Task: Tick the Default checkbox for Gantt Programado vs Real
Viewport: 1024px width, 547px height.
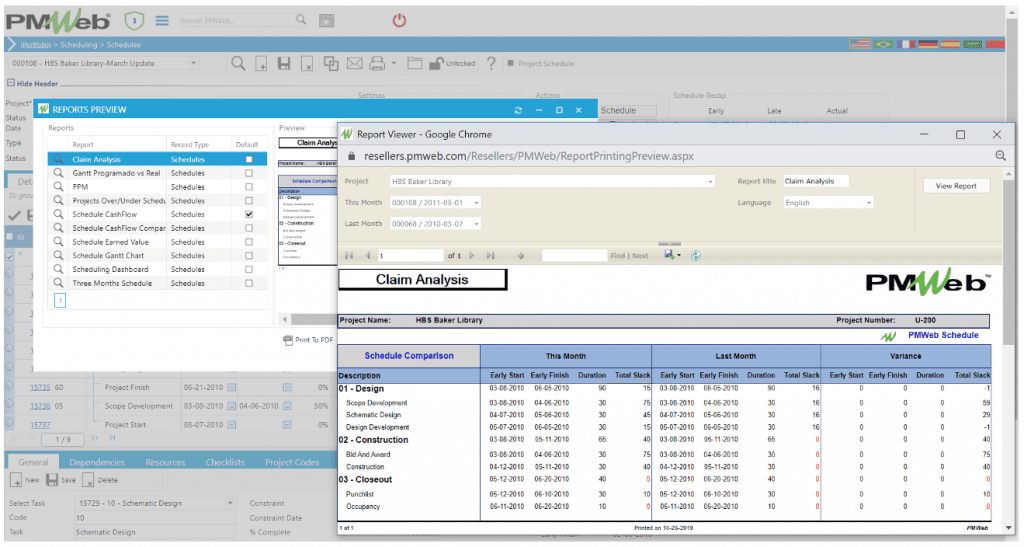Action: 249,173
